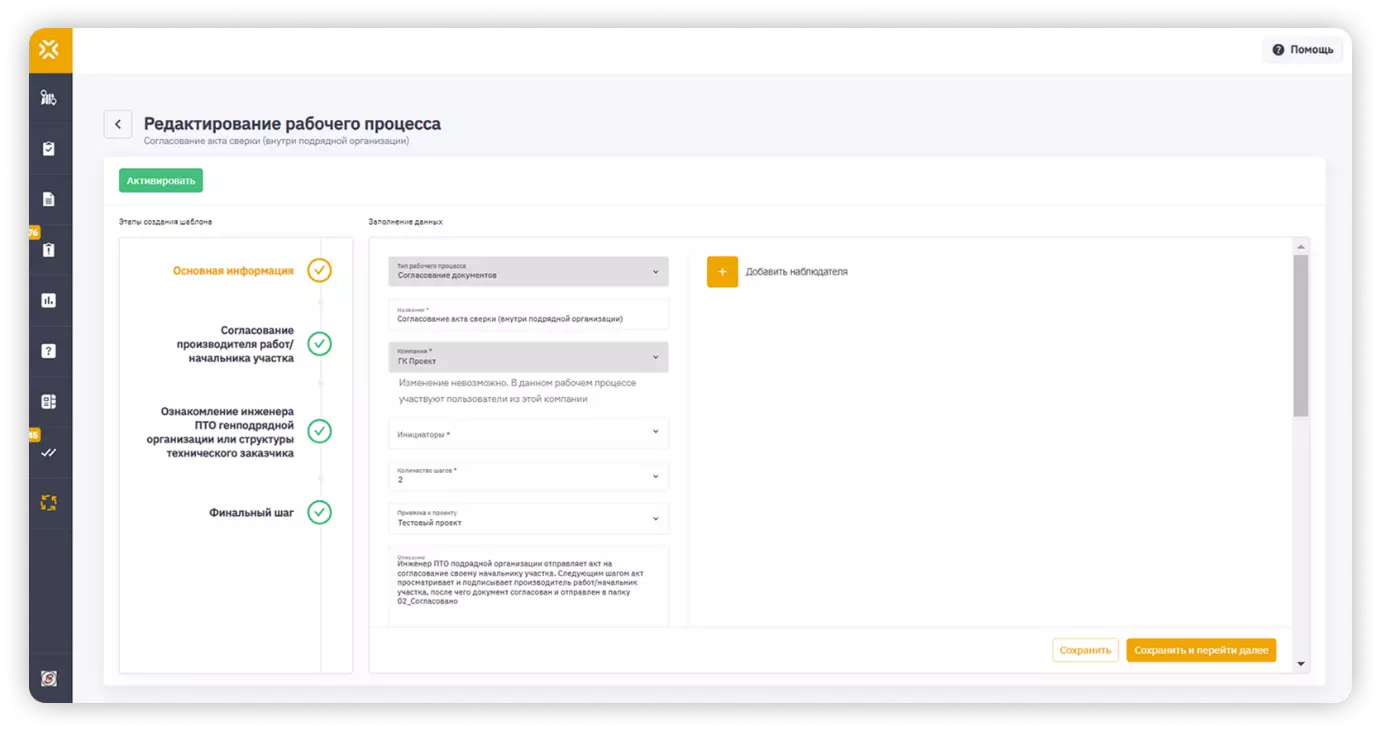The width and height of the screenshot is (1380, 731).
Task: Click checkmark next to 'Согласование производителя работ' step
Action: coord(319,344)
